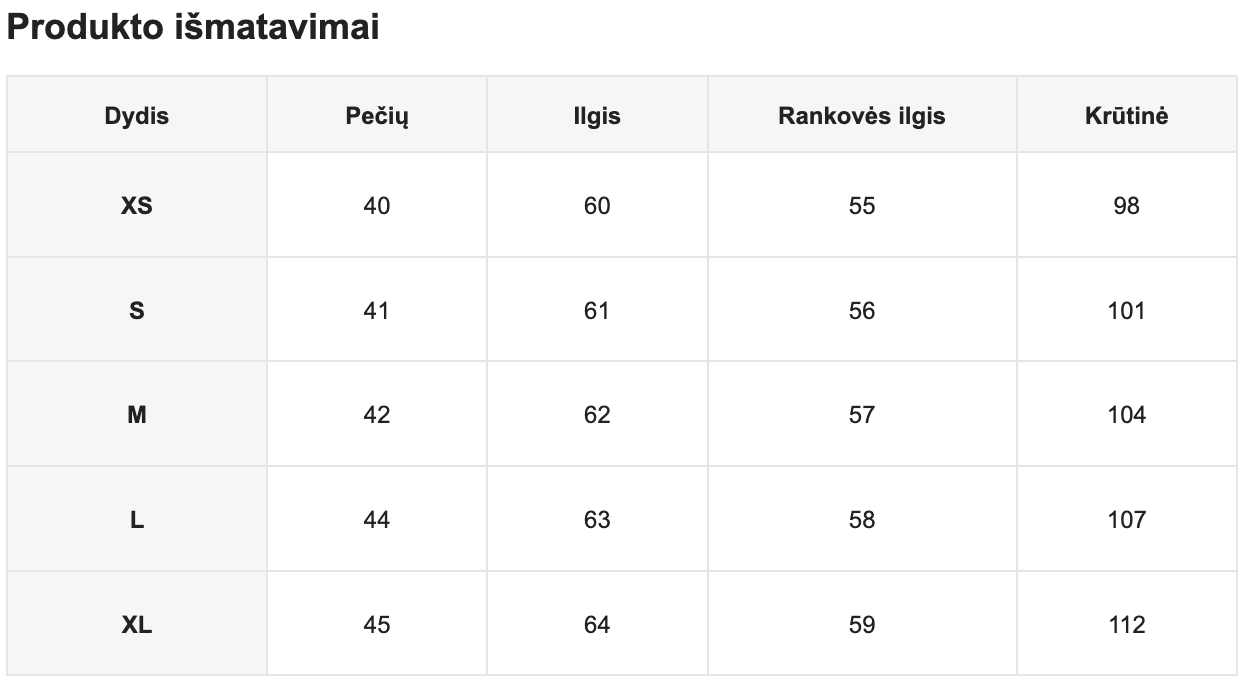Select the M size row label
The image size is (1246, 686).
[x=137, y=415]
